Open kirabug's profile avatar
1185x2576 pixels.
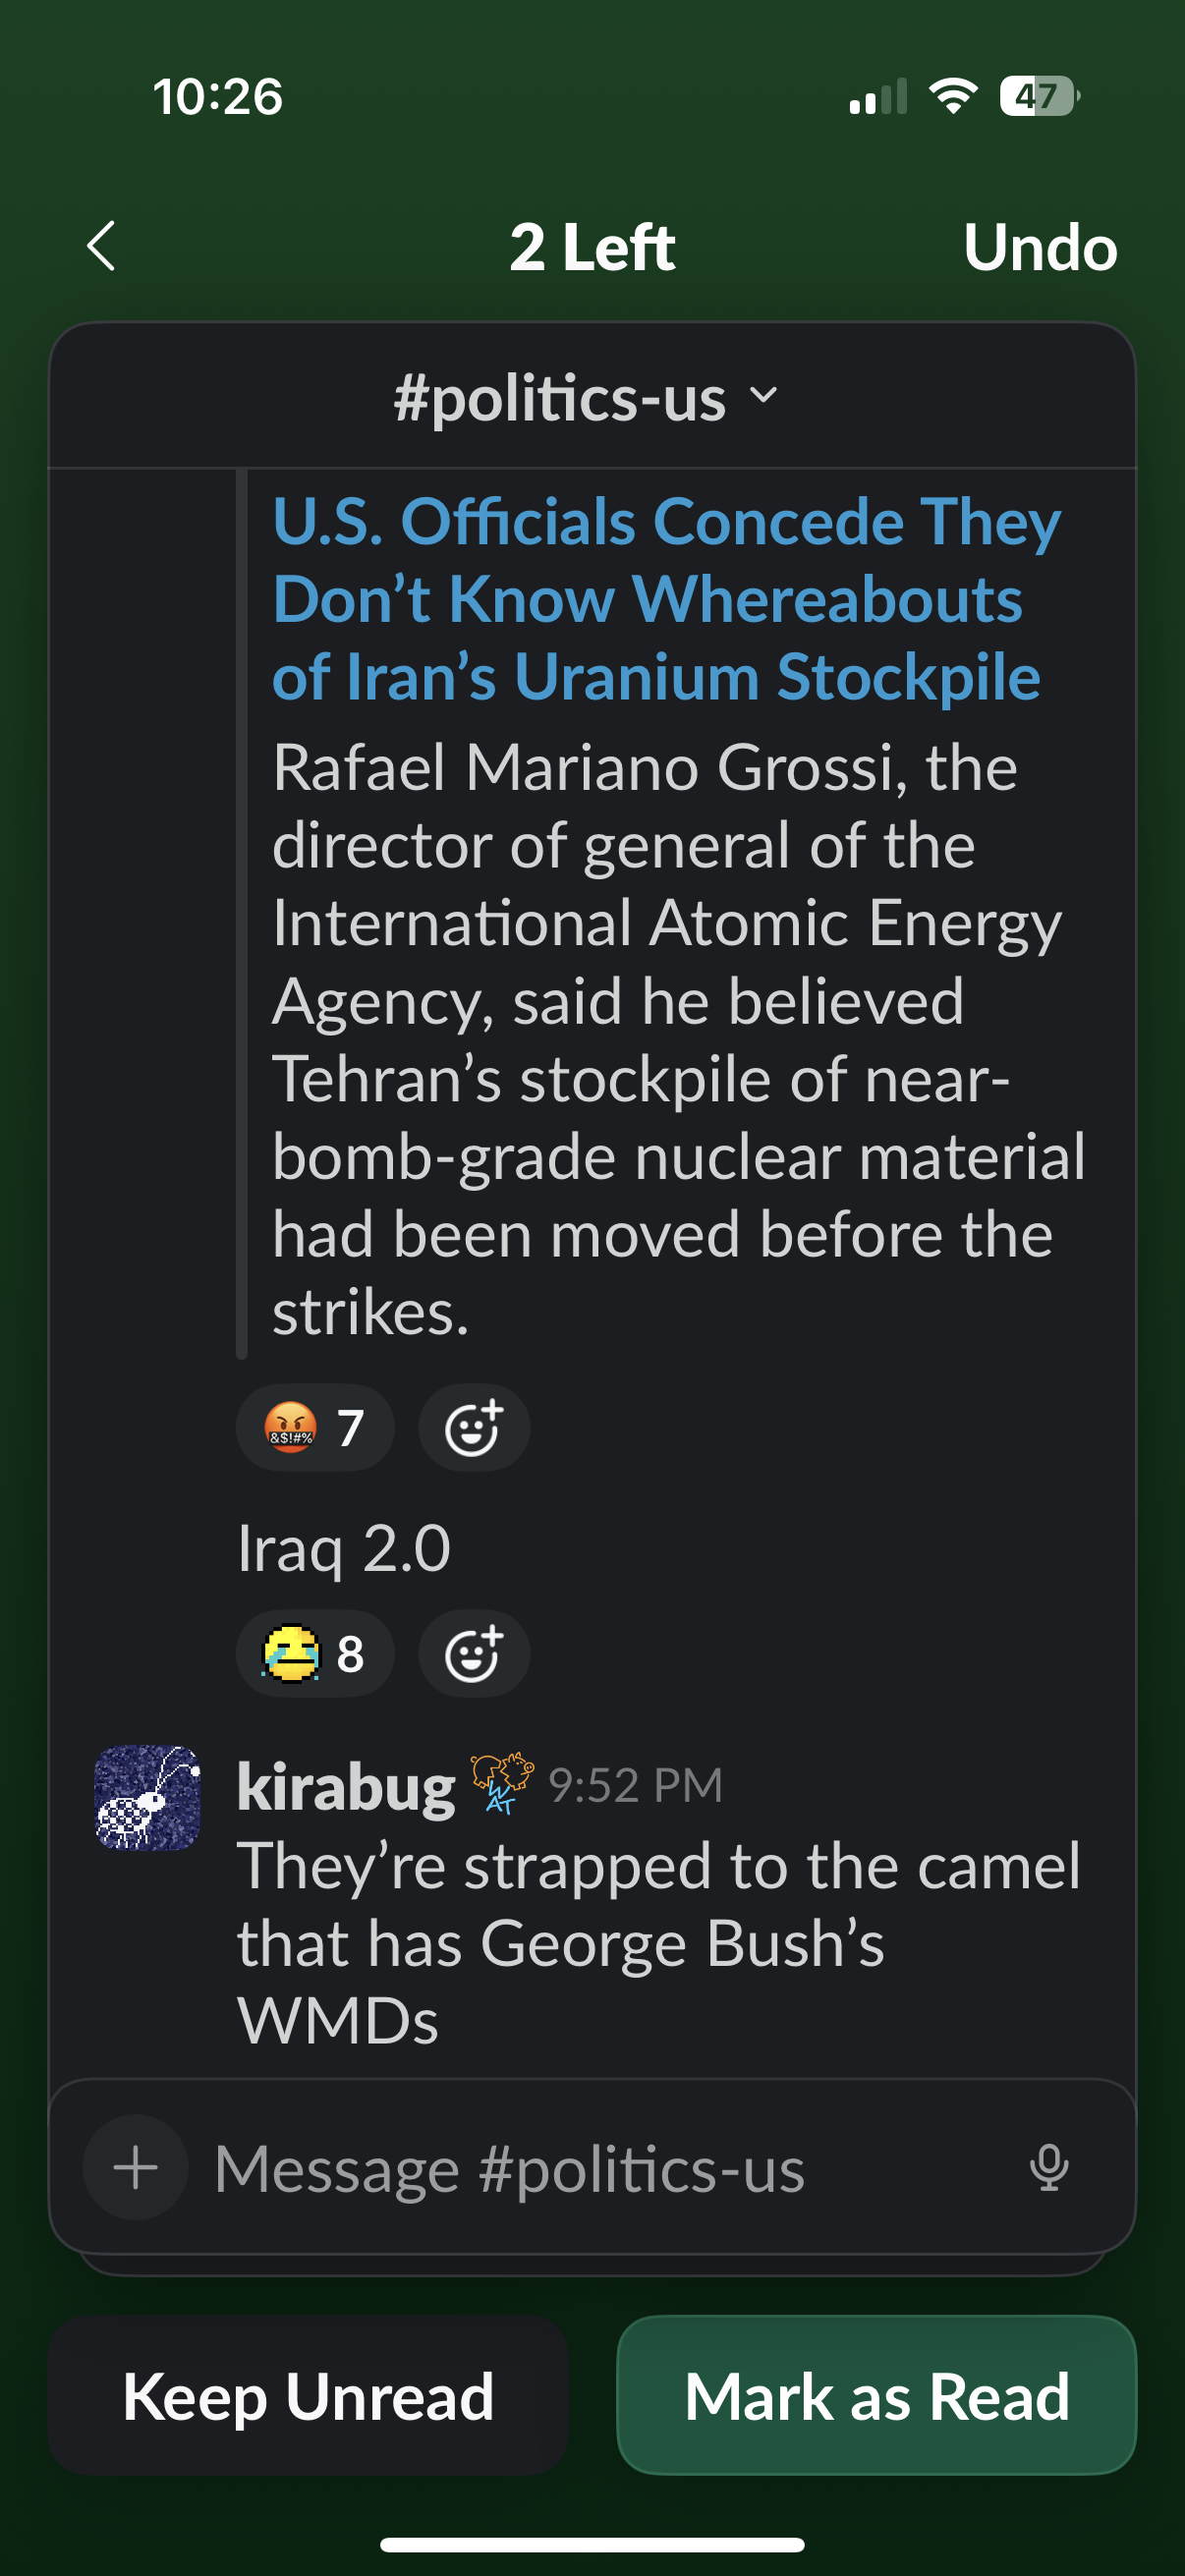pos(147,1797)
